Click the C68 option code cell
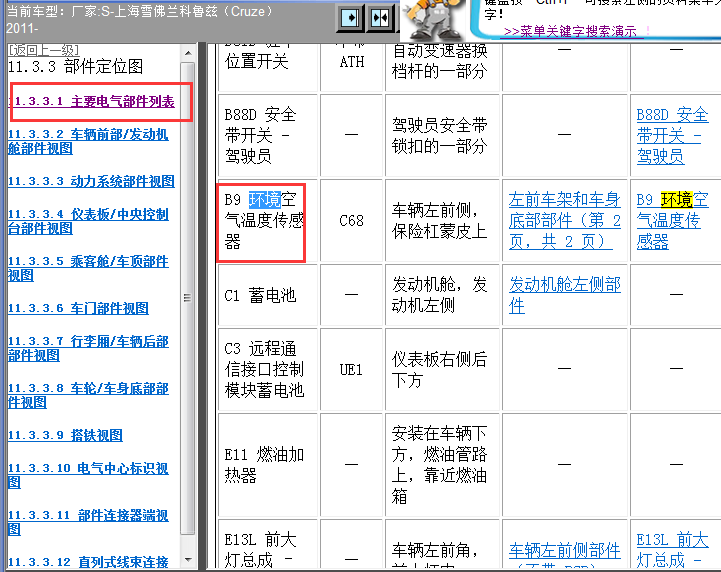The height and width of the screenshot is (572, 721). coord(352,221)
